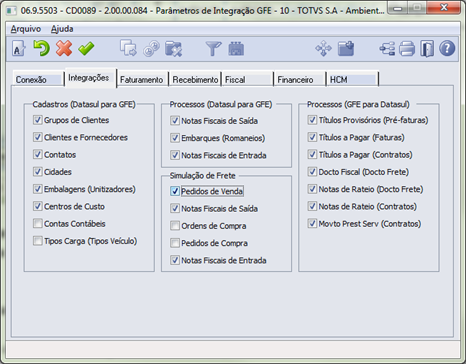Click the application icon in title bar
466x364 pixels.
(11, 11)
